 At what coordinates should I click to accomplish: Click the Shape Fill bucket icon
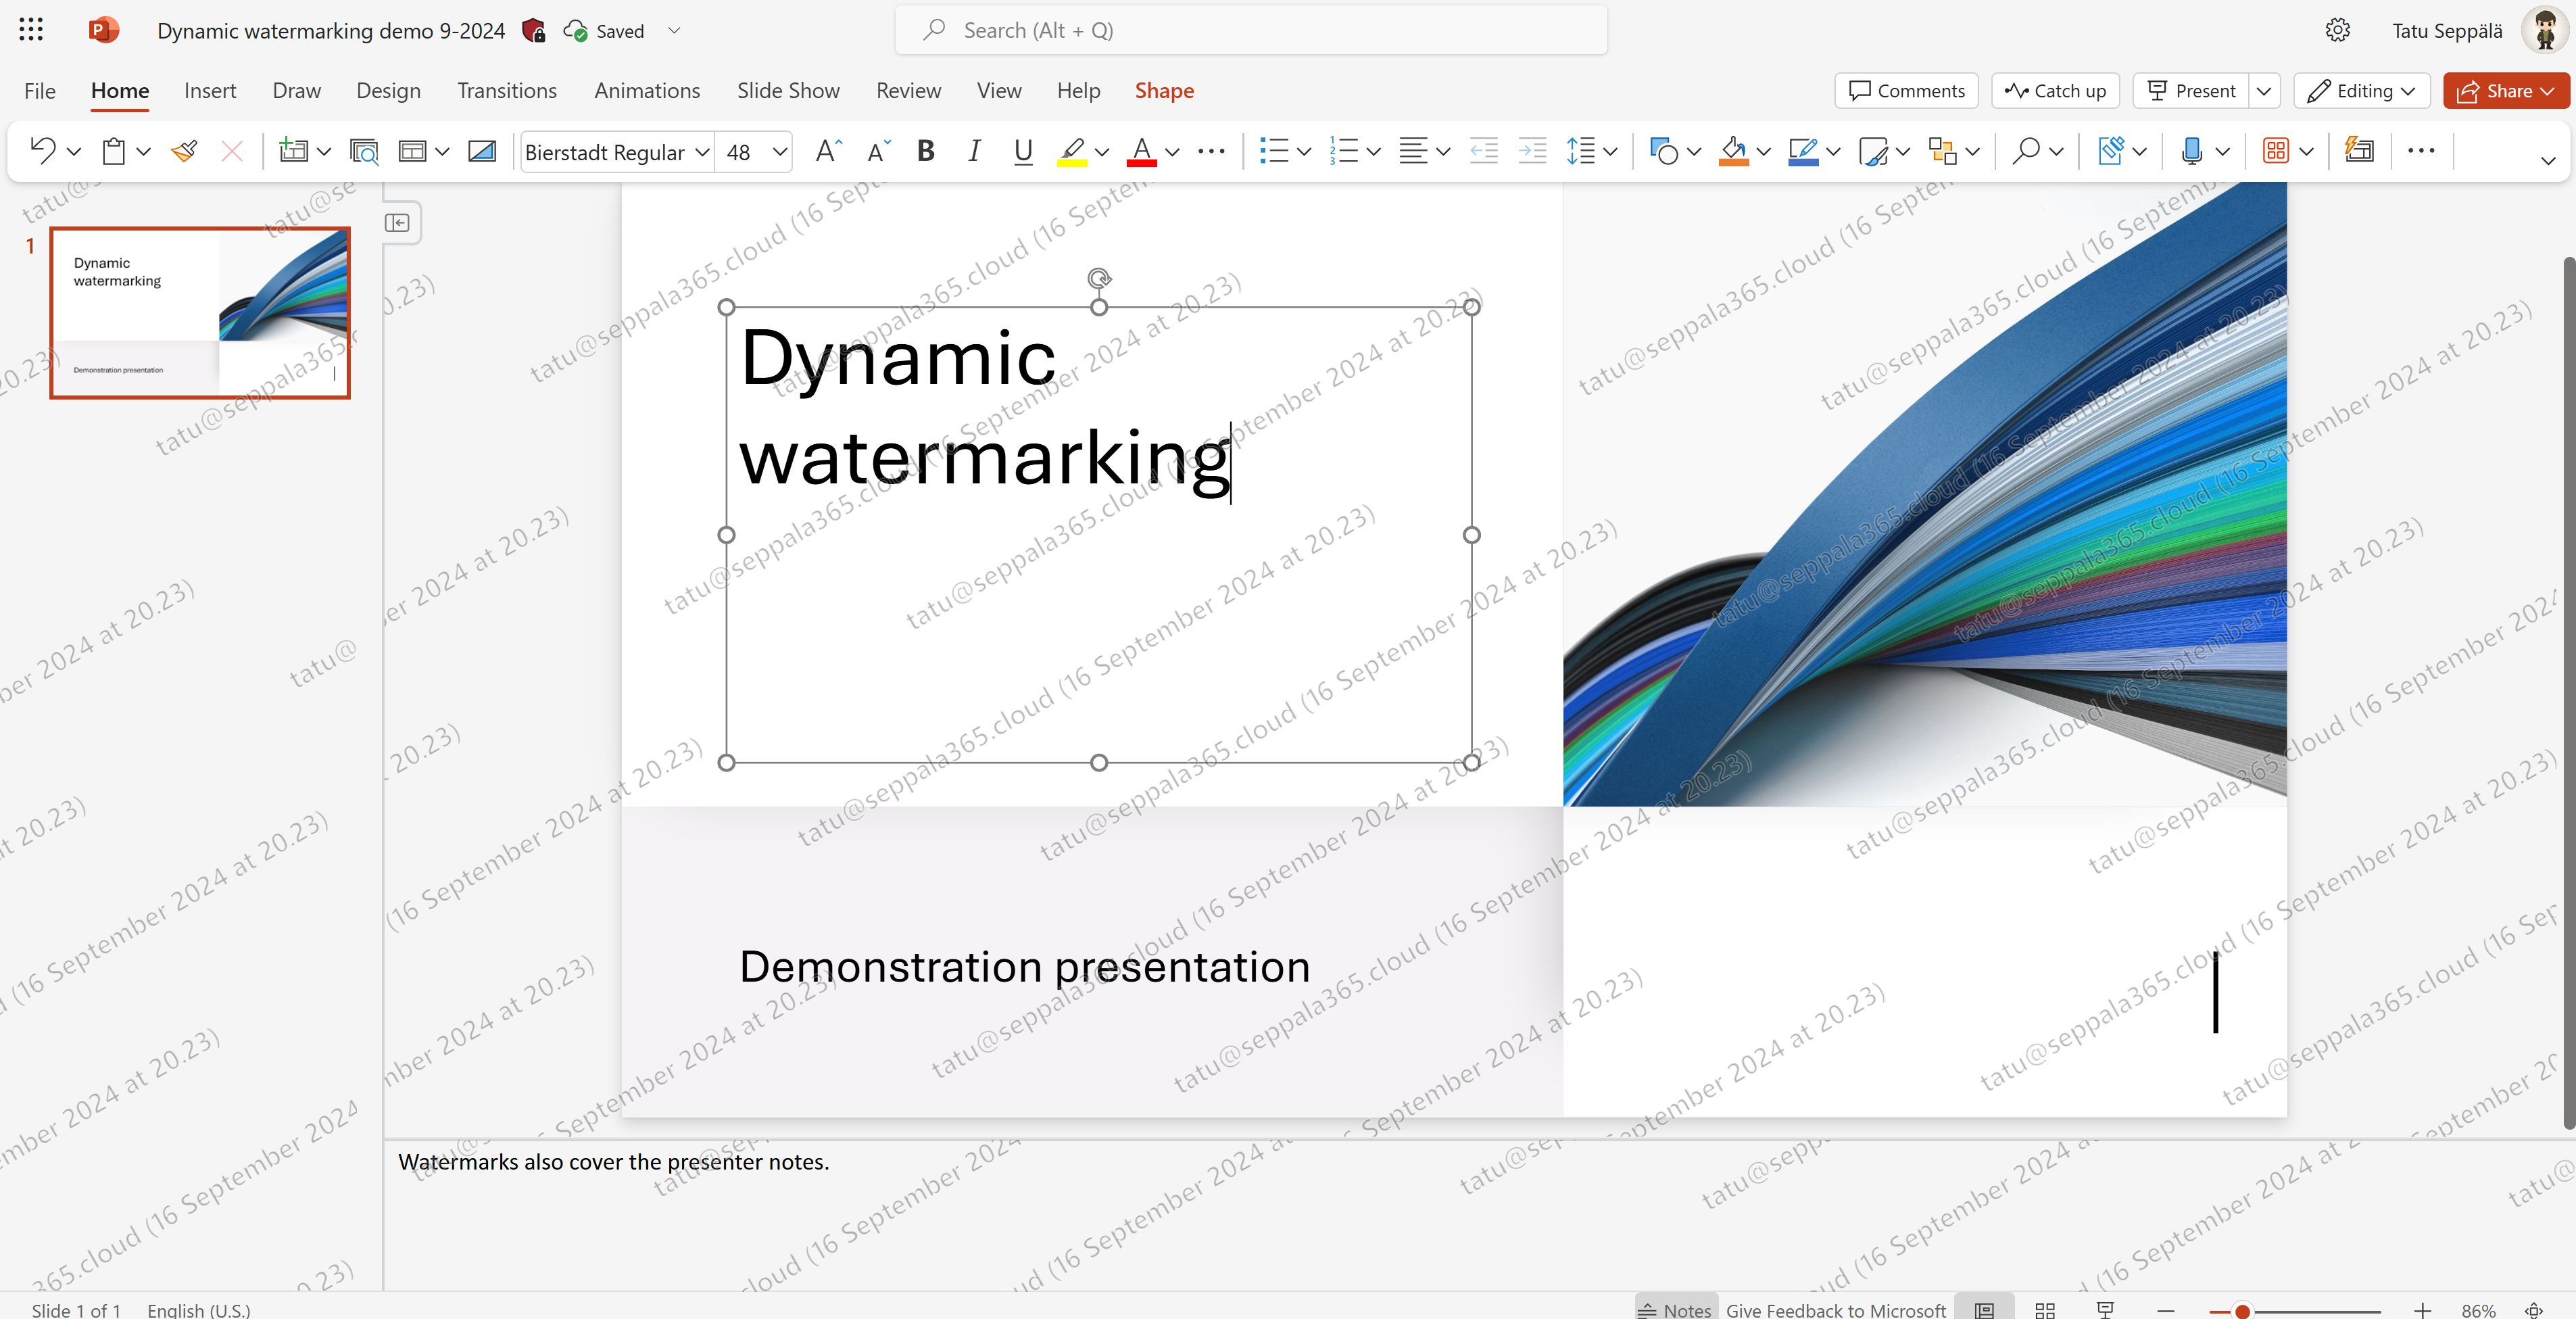pyautogui.click(x=1733, y=151)
